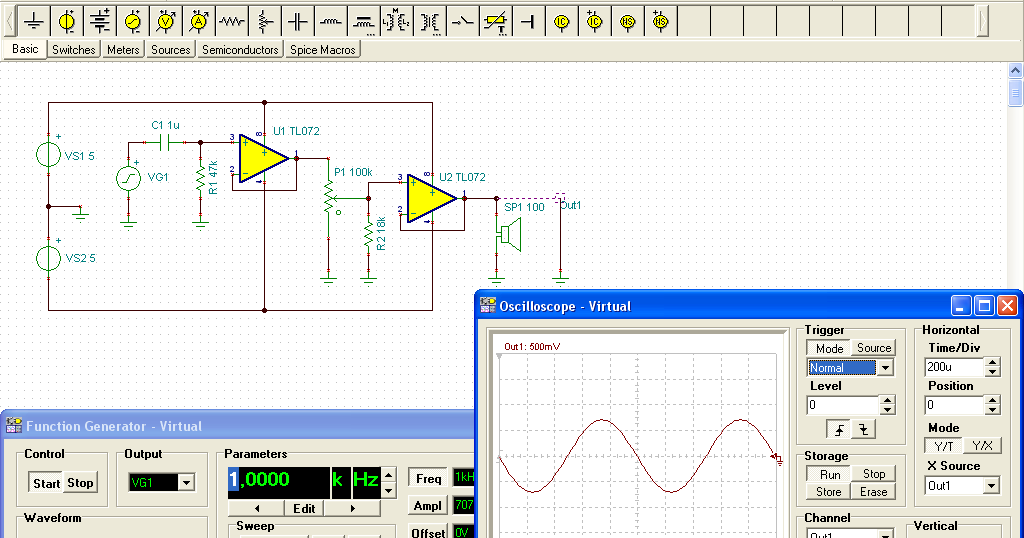1024x538 pixels.
Task: Erase the stored oscilloscope waveform
Action: coord(873,492)
